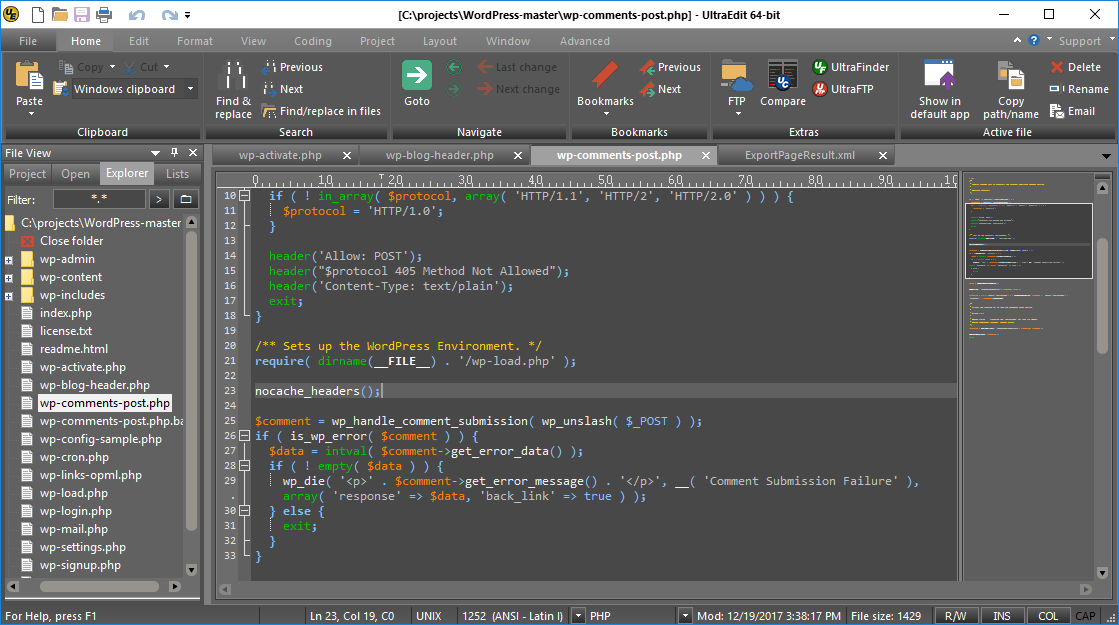Viewport: 1119px width, 625px height.
Task: Open the Find & replace binoculars tool
Action: point(233,76)
